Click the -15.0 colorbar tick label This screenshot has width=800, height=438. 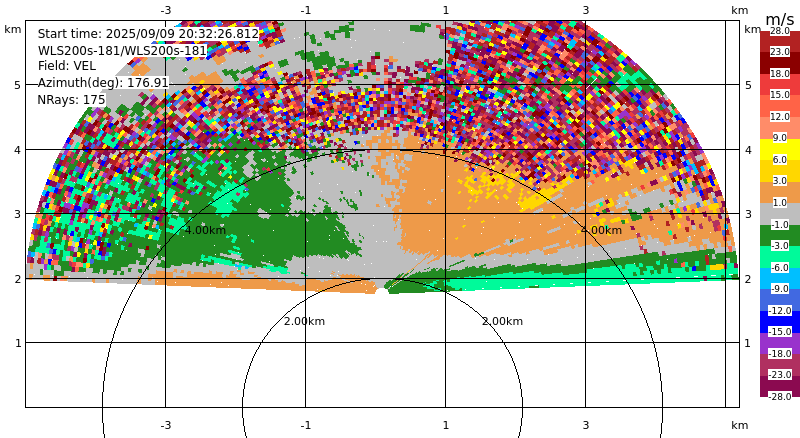point(780,332)
